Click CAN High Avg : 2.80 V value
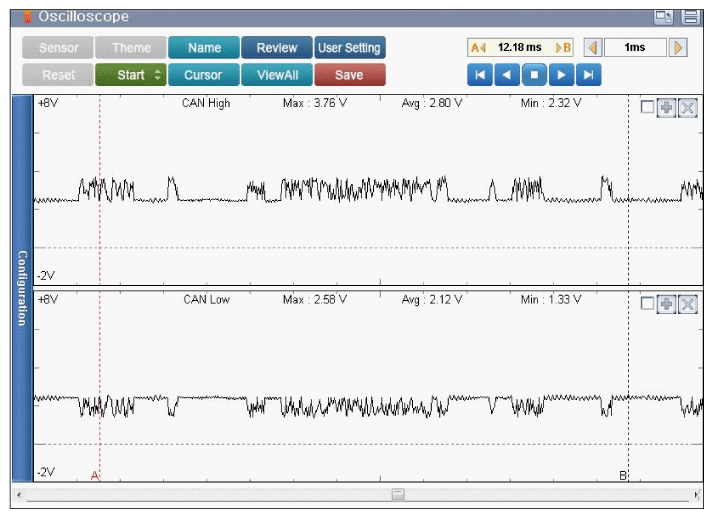713x518 pixels. [x=432, y=103]
